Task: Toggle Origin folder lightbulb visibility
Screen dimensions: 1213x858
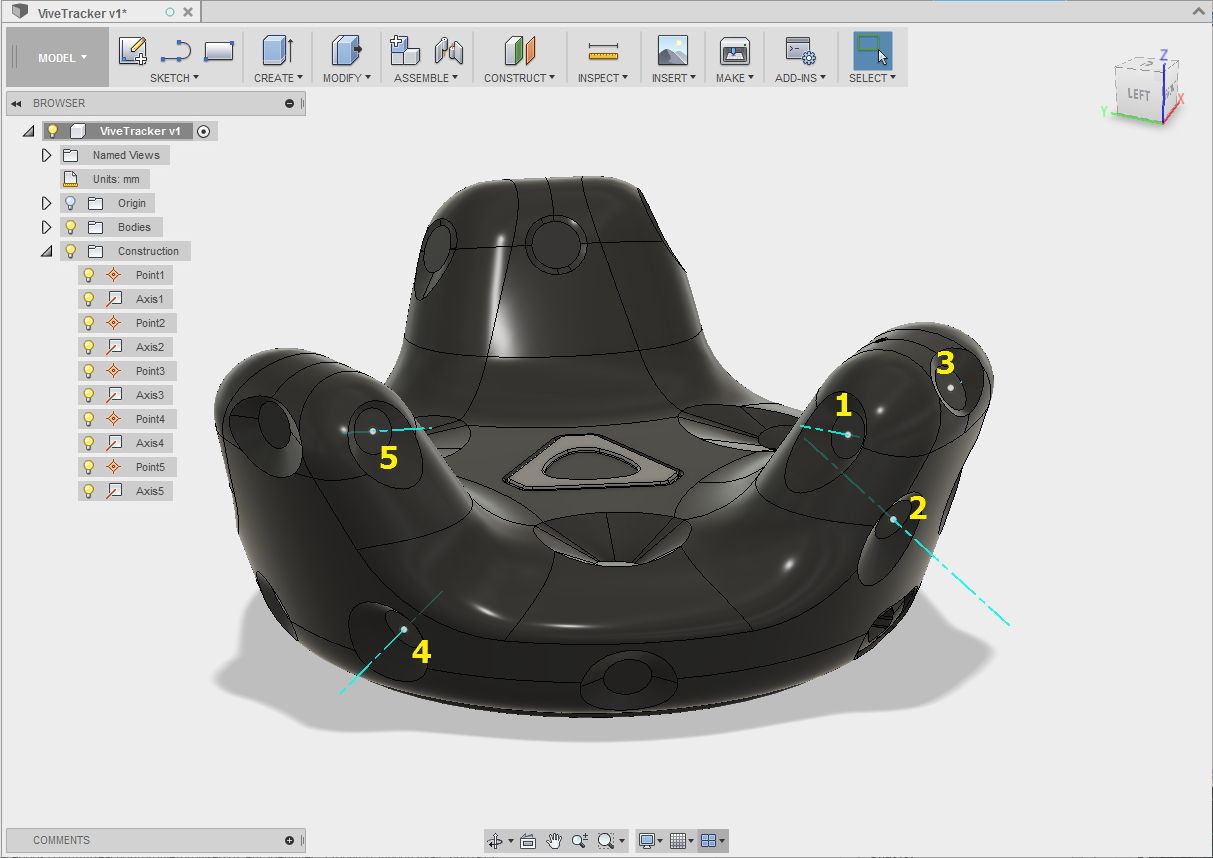Action: click(70, 203)
